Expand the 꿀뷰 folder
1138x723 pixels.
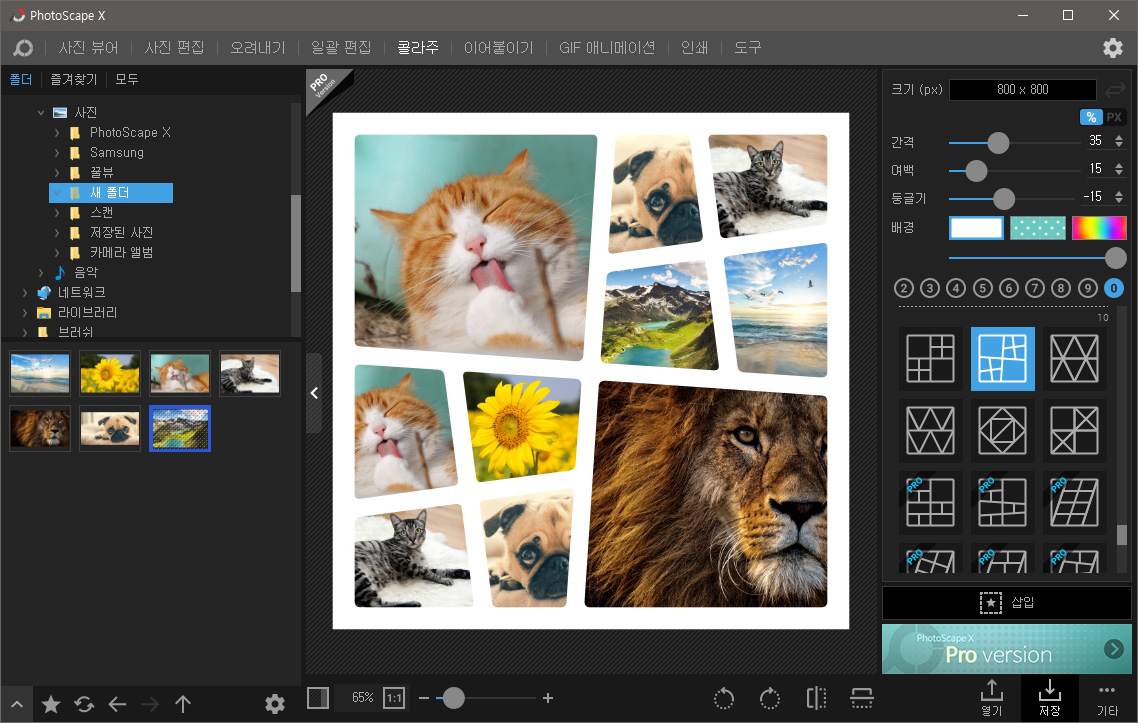57,173
